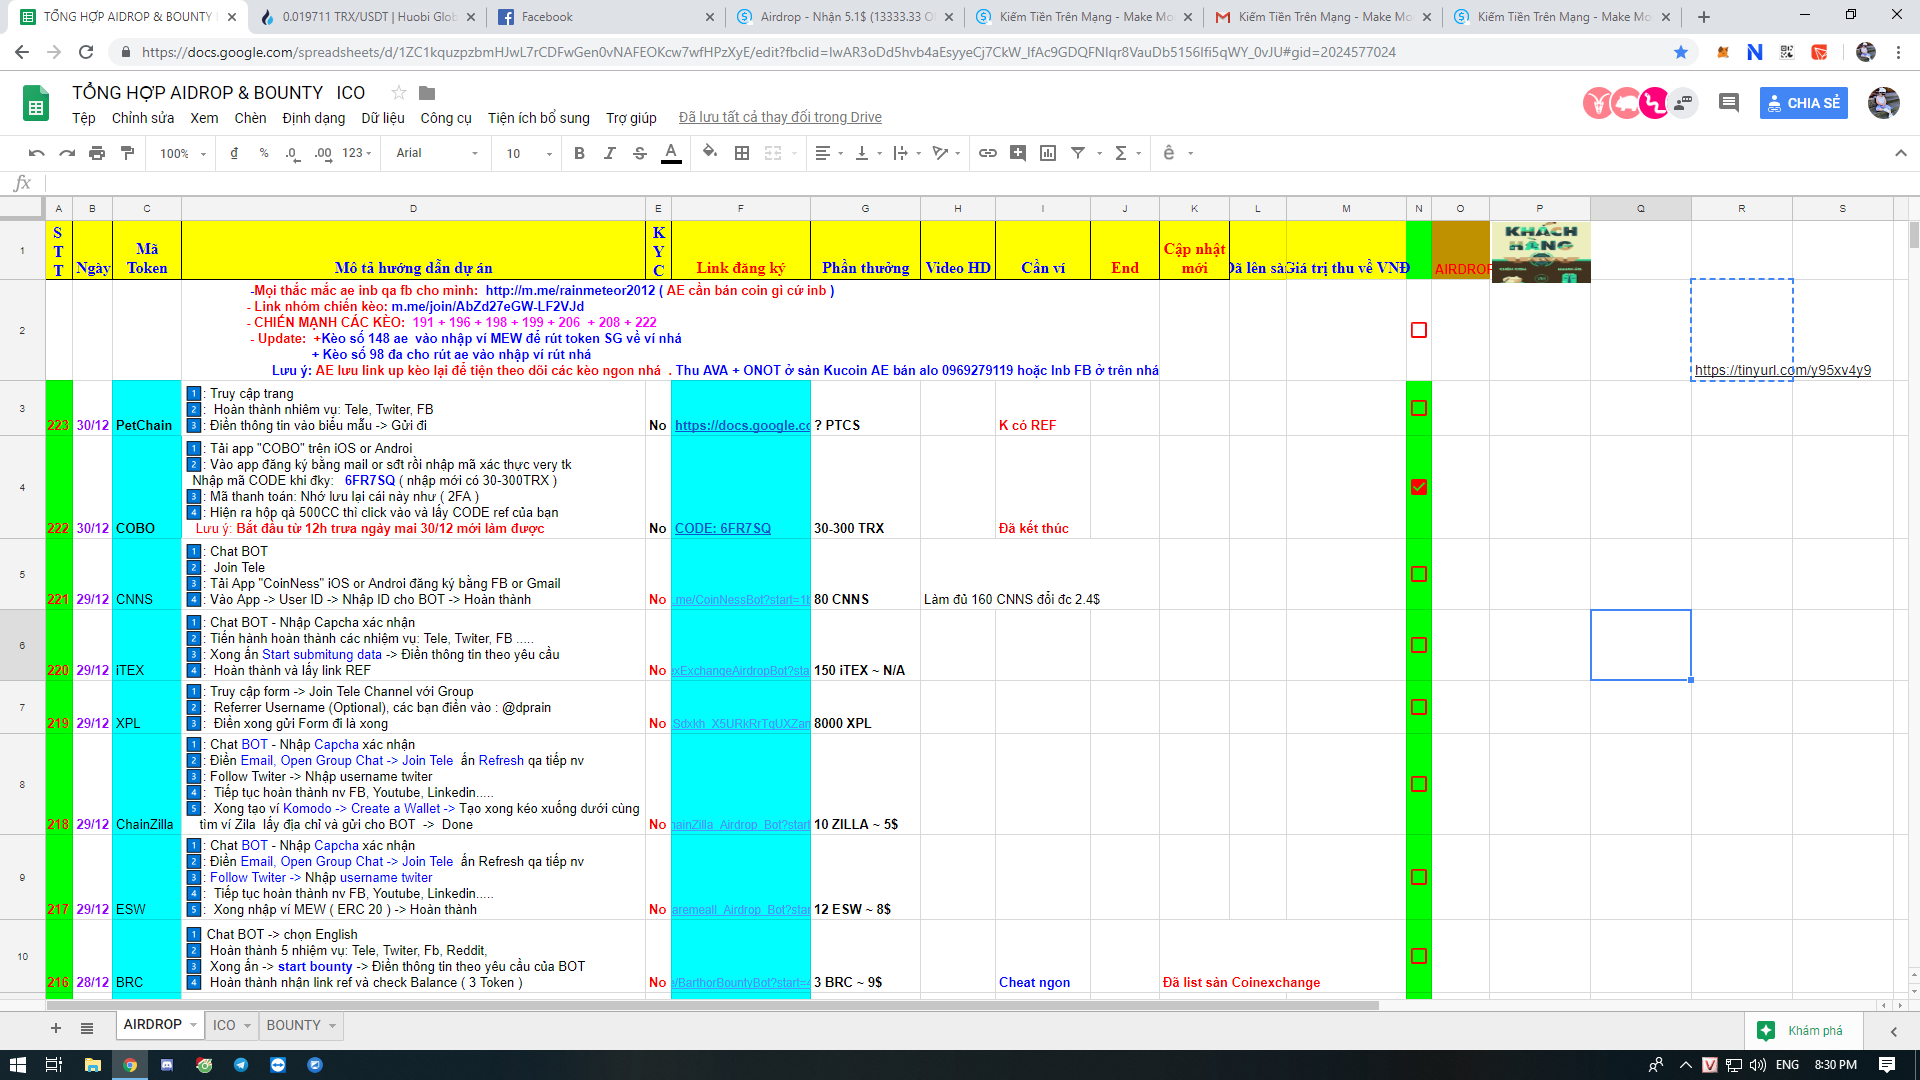Open the PetChain docs.google.com link
This screenshot has height=1080, width=1920.
[x=742, y=425]
